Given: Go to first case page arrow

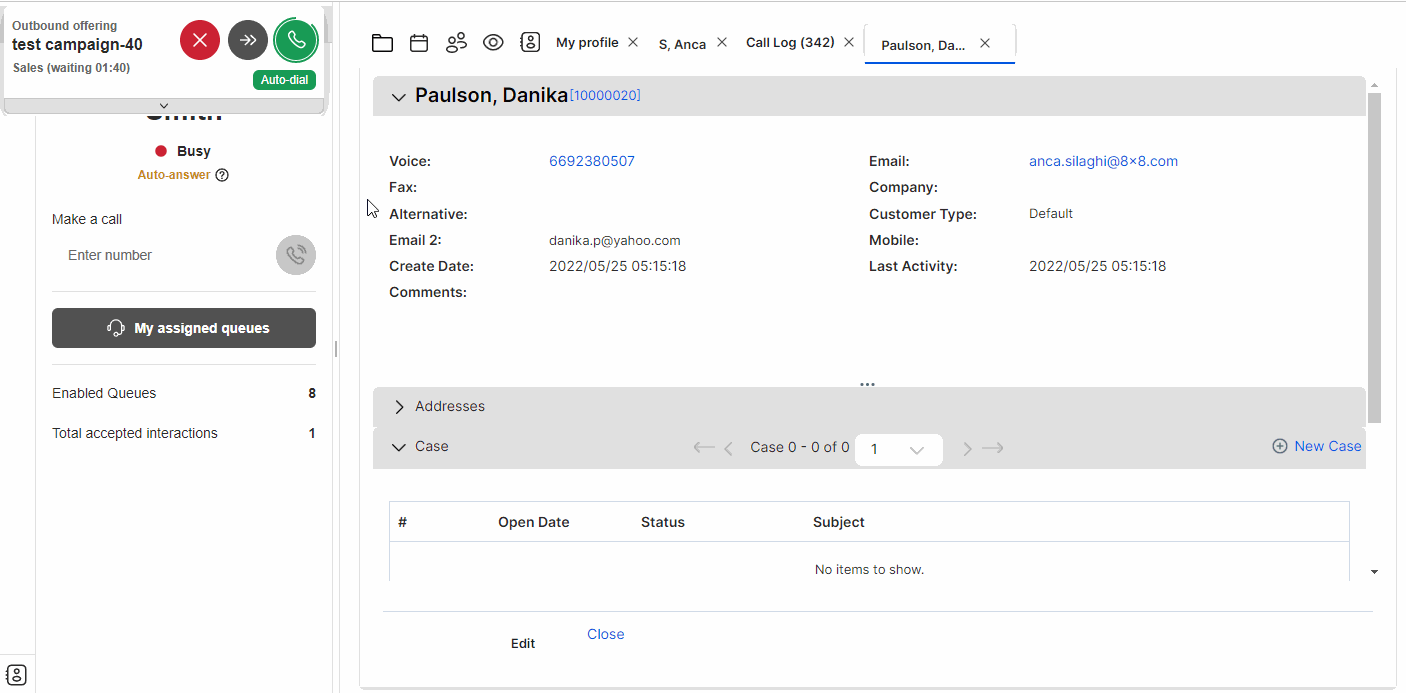Looking at the screenshot, I should 704,448.
